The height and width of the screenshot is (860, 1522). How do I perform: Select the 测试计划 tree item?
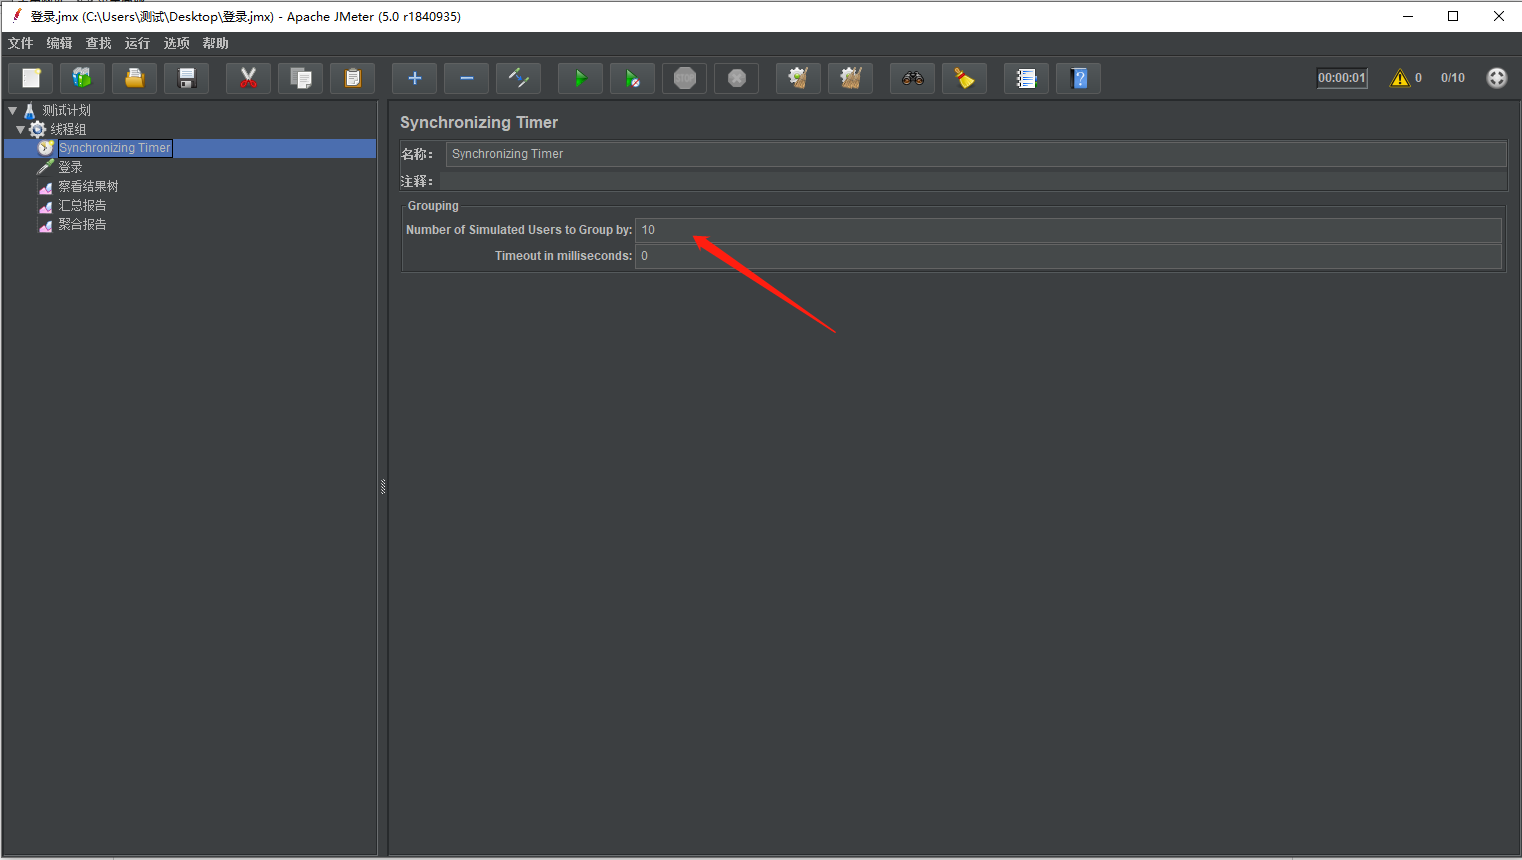[67, 110]
